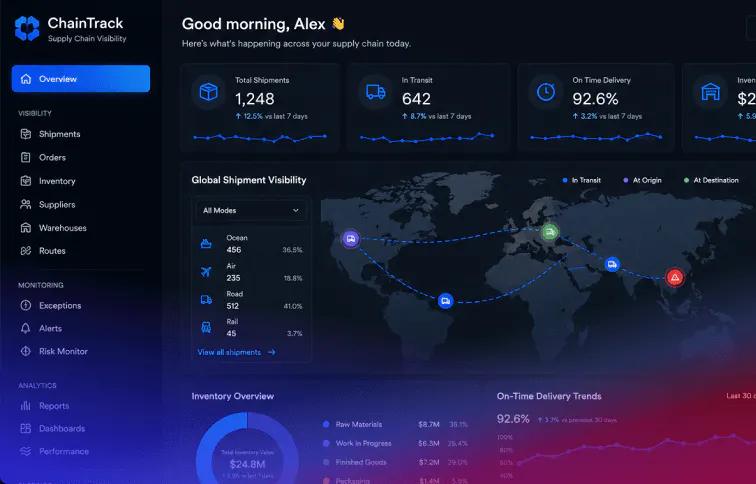Screen dimensions: 756x484
Task: Click the Warehouses building icon
Action: click(x=26, y=228)
